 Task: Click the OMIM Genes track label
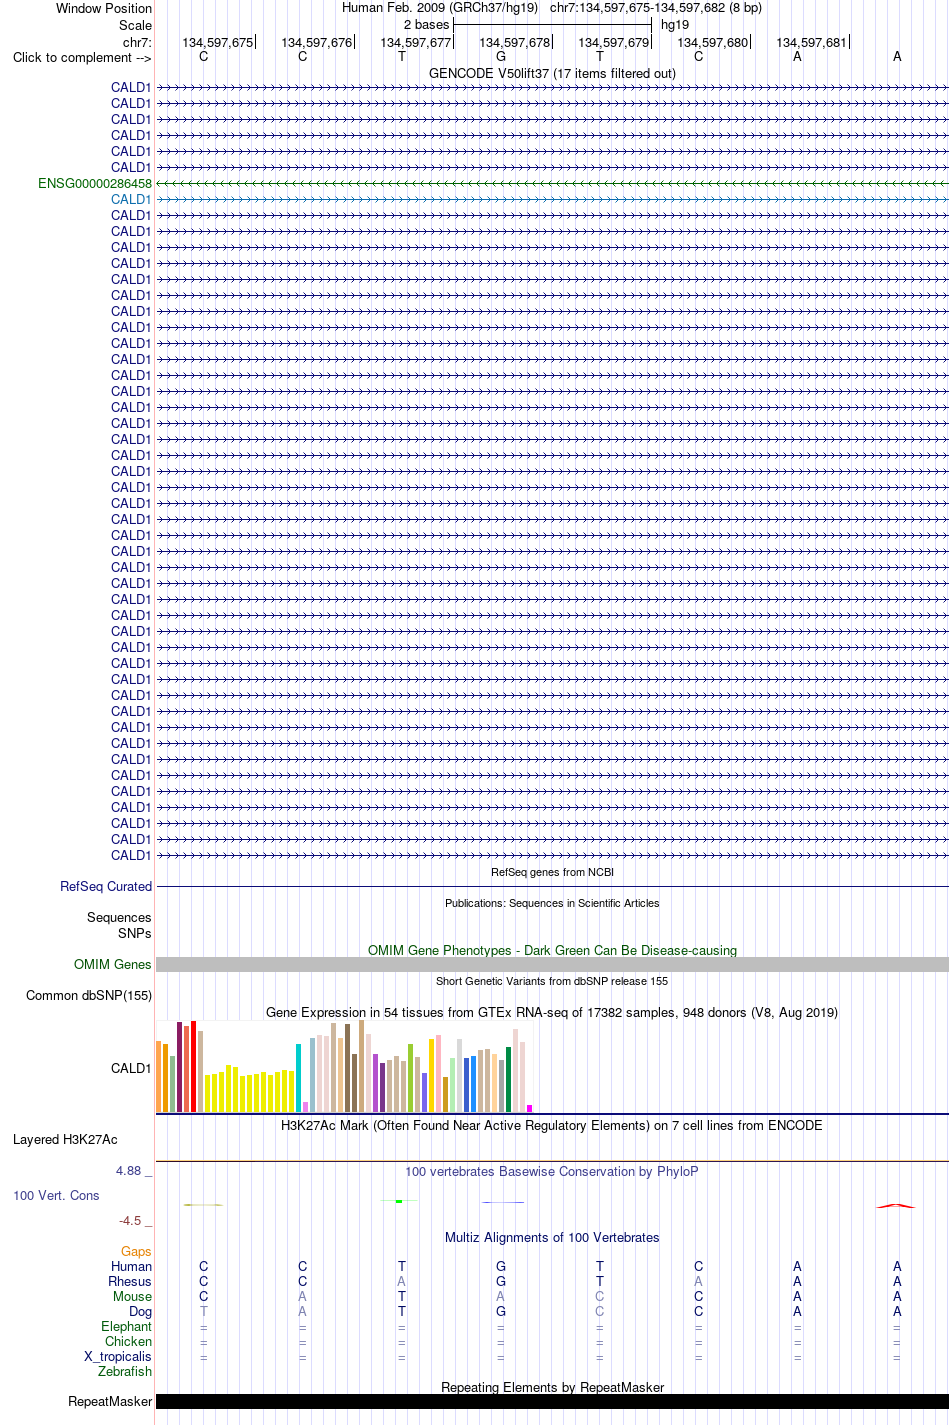point(113,964)
